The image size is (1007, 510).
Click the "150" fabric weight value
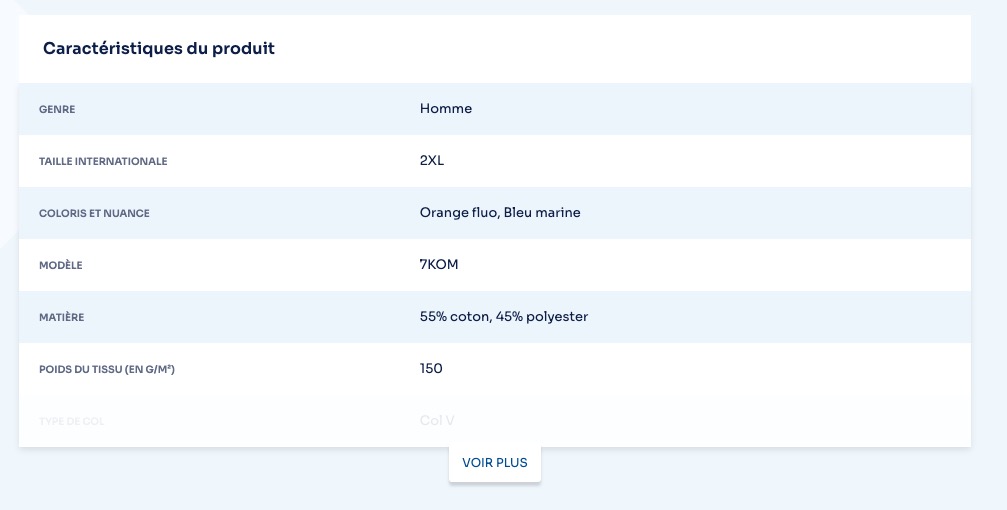point(431,368)
